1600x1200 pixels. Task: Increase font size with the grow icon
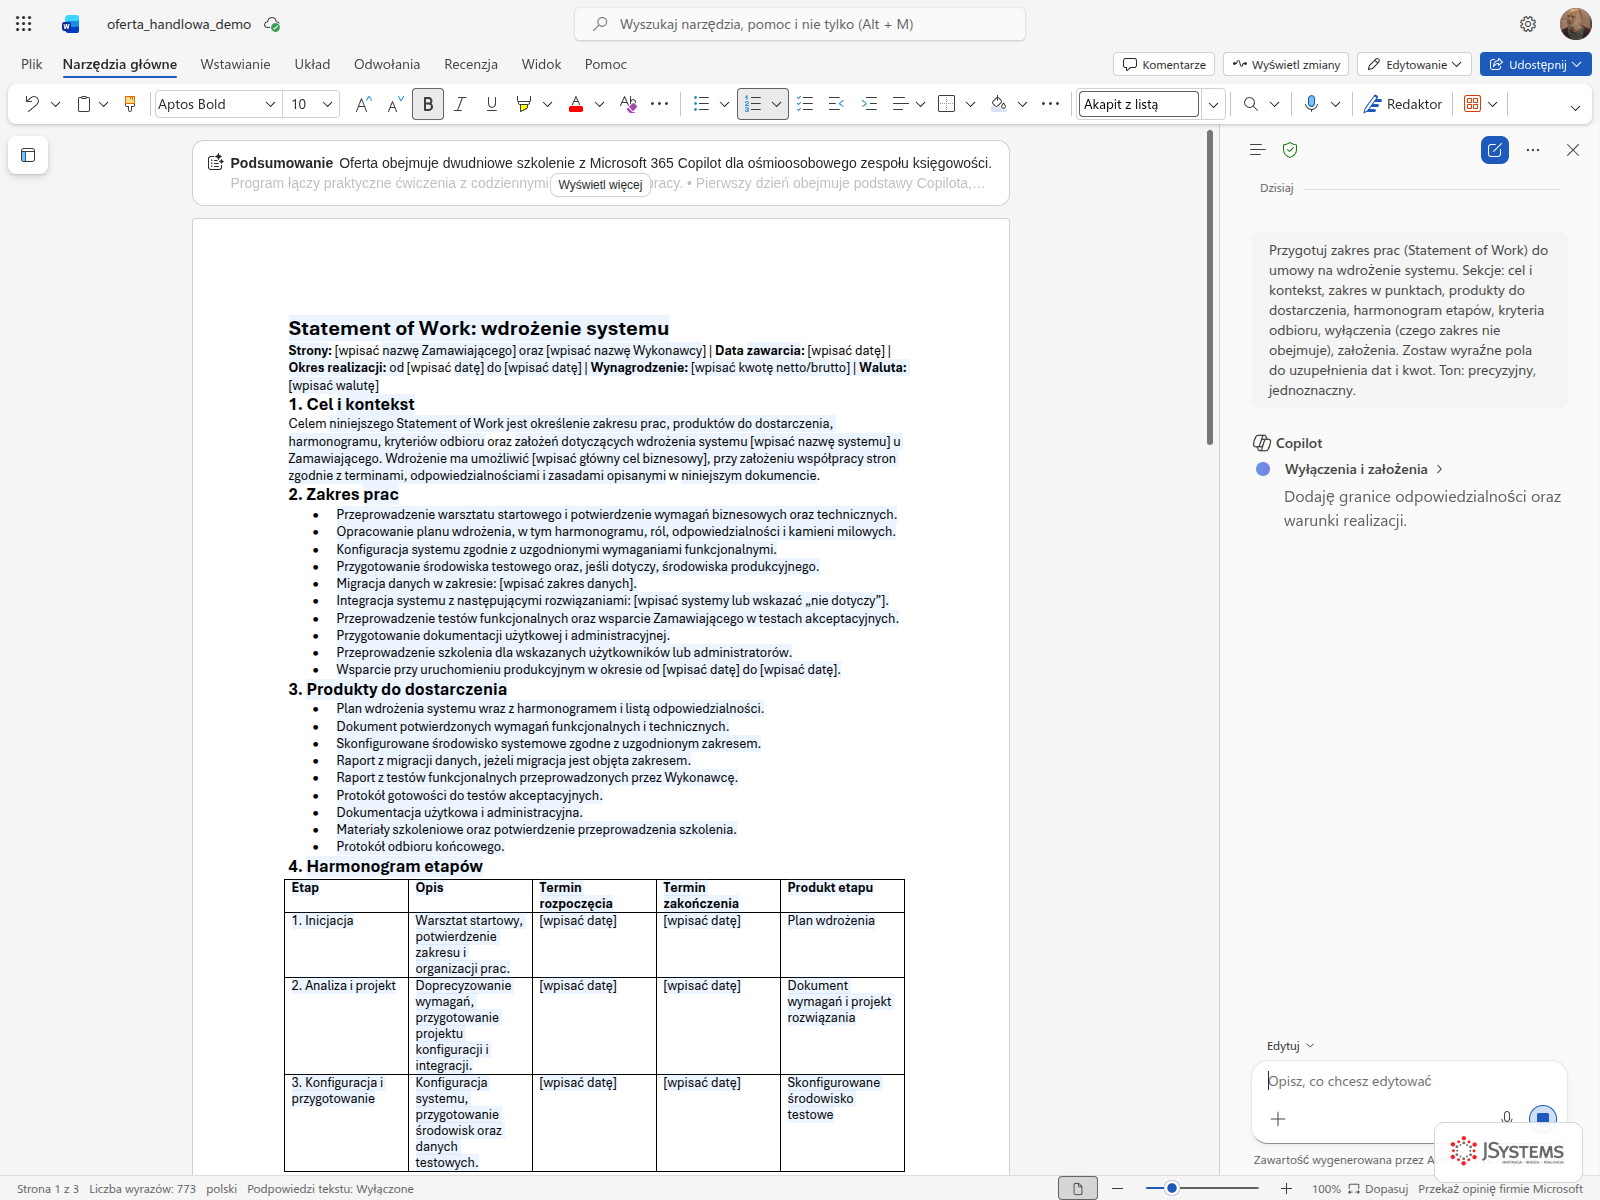pyautogui.click(x=363, y=104)
